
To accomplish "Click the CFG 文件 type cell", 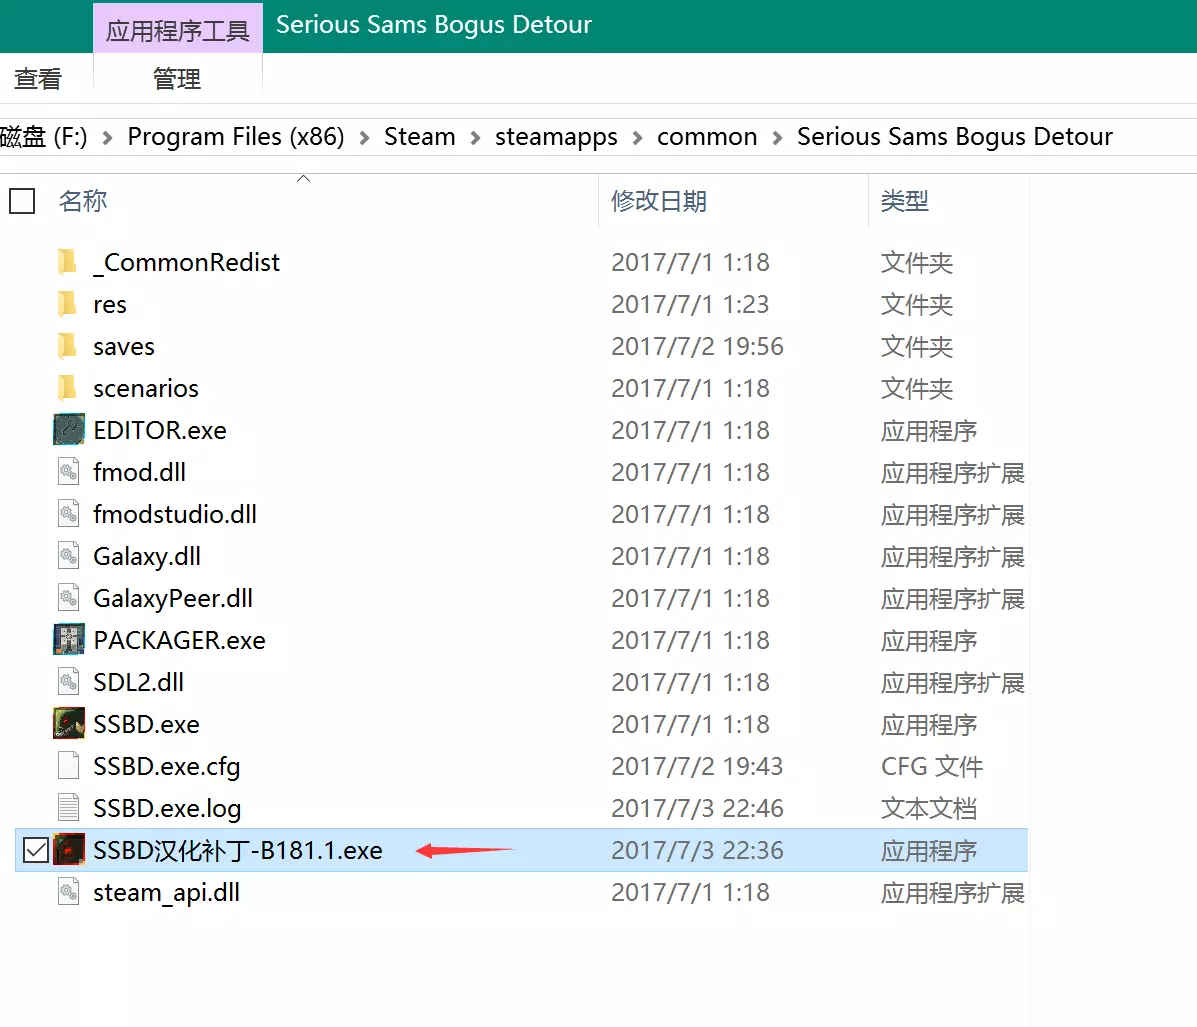I will click(931, 767).
